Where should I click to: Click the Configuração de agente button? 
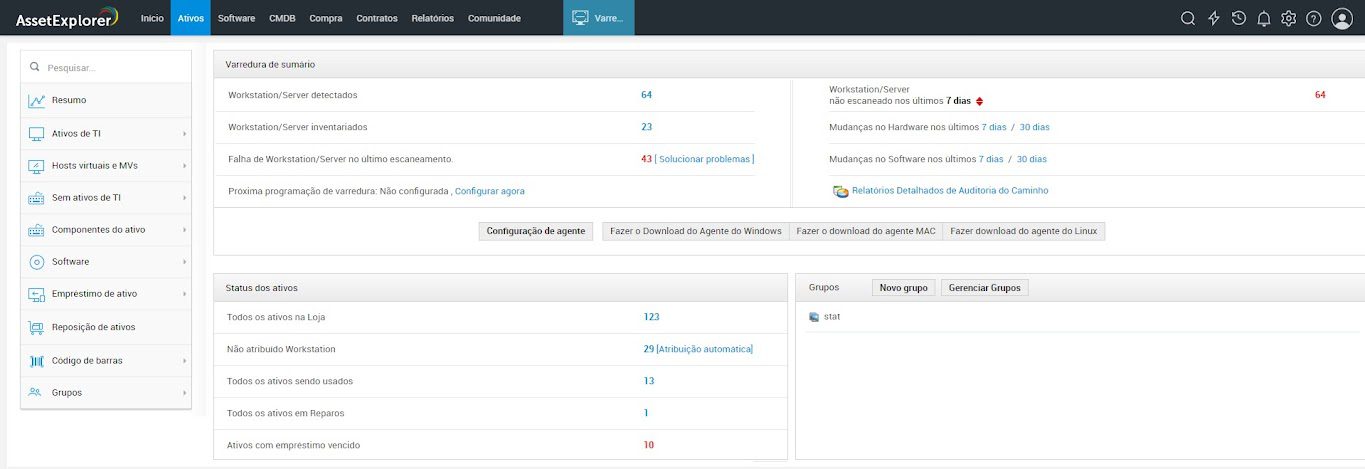coord(535,231)
